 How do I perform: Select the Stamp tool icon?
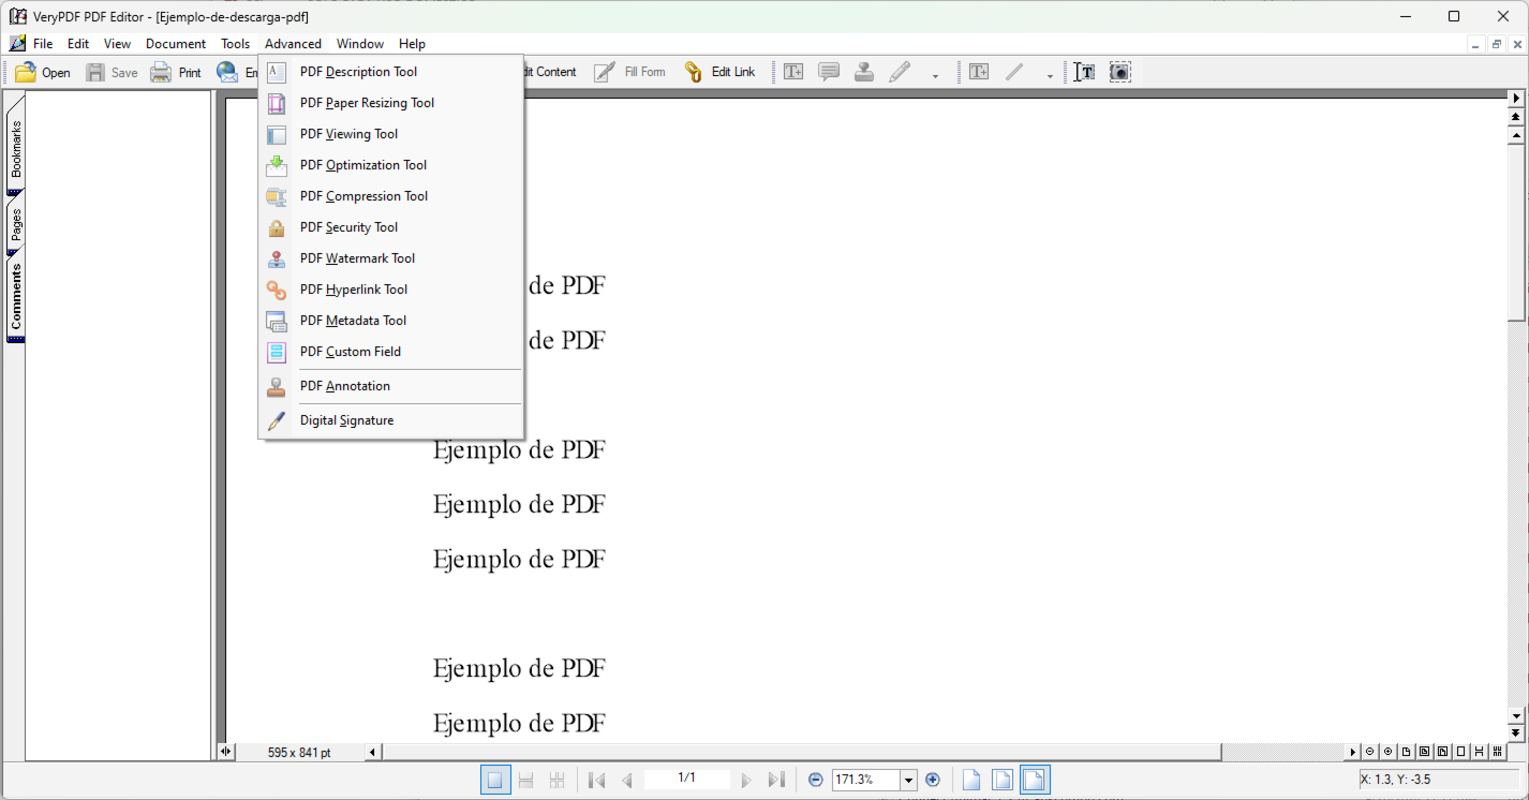pos(864,72)
